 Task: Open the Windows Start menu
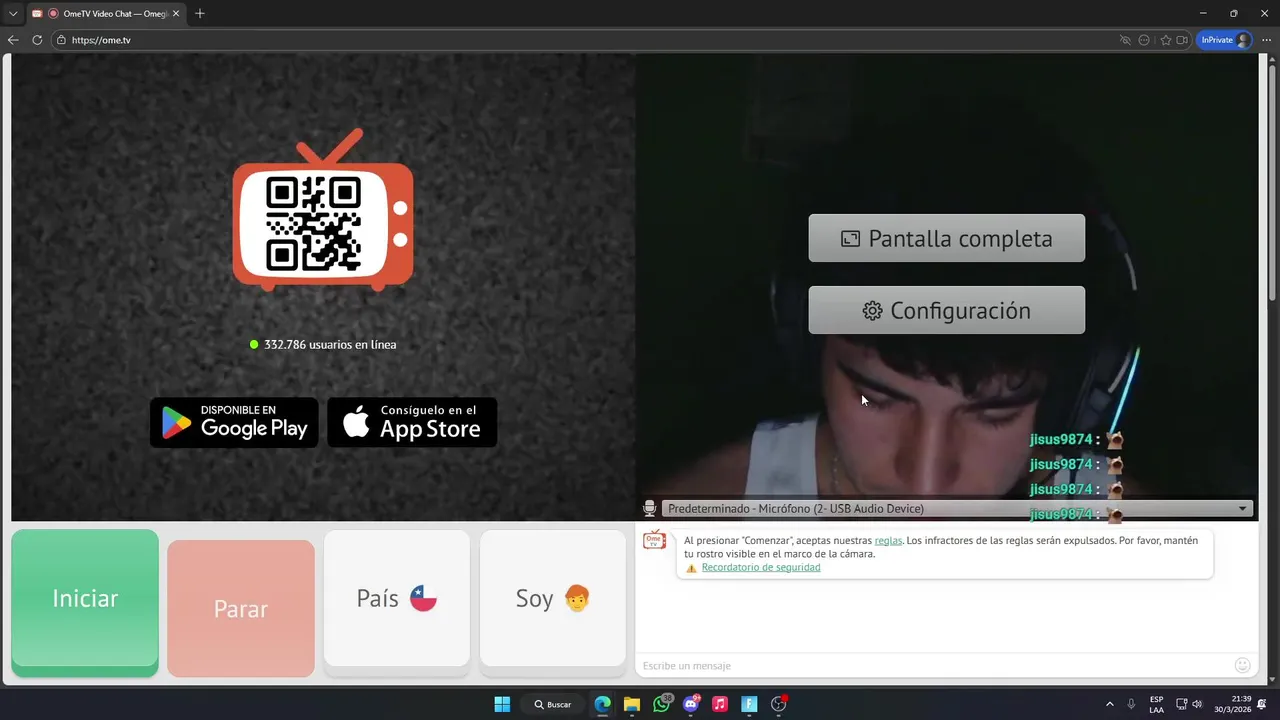pyautogui.click(x=502, y=704)
